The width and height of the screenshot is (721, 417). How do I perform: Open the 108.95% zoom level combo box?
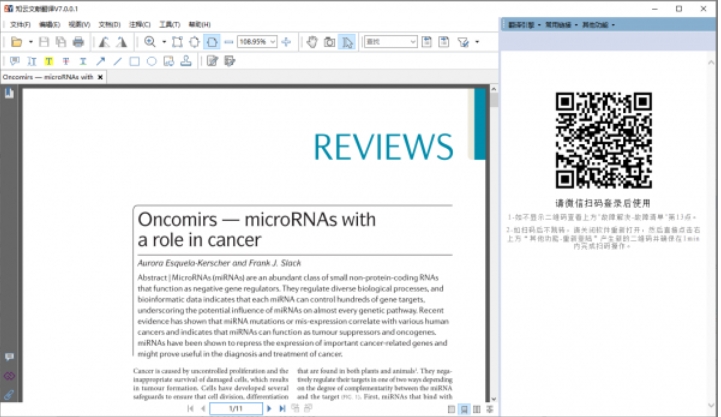(x=257, y=42)
